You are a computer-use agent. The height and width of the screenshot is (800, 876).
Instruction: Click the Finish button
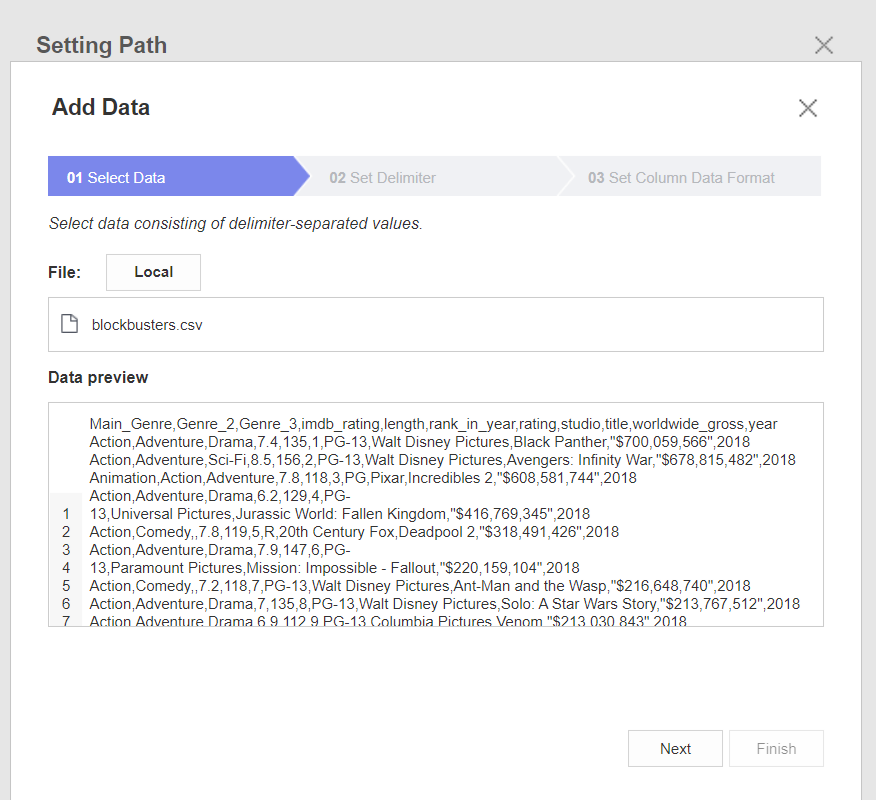tap(776, 748)
